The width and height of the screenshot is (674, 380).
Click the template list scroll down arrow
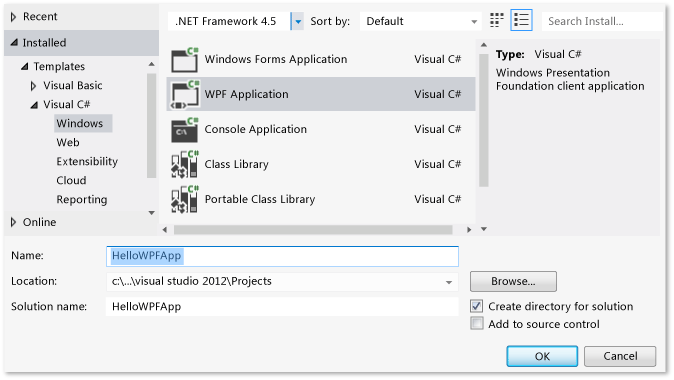tap(484, 229)
